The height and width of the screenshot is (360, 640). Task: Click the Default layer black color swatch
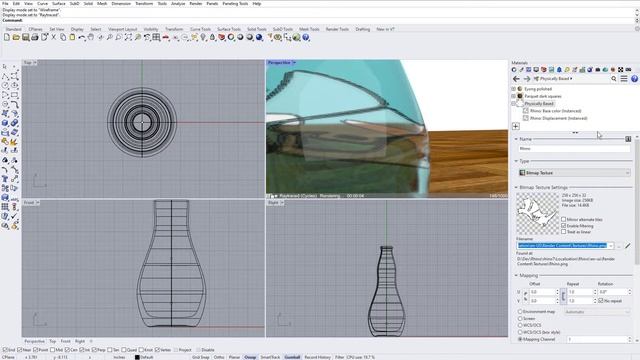click(x=137, y=357)
